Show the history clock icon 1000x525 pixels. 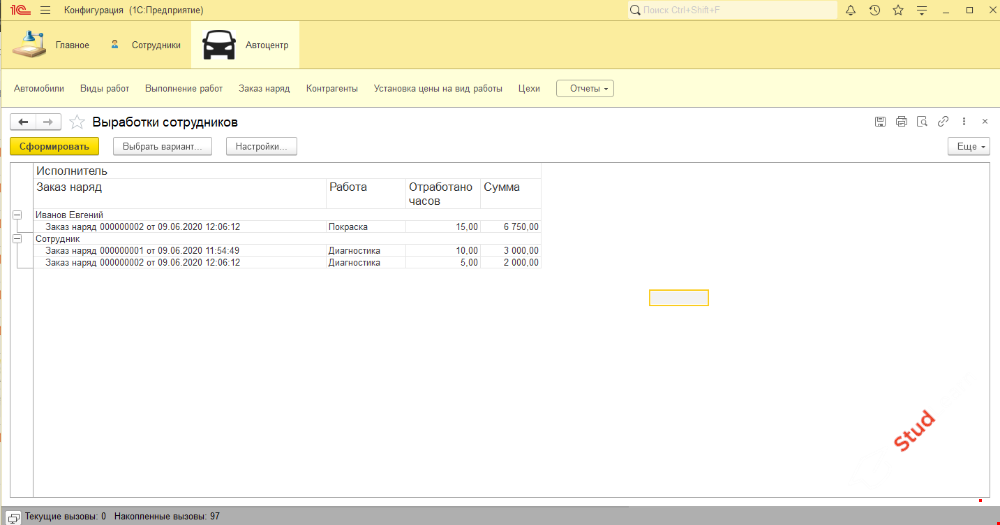(x=875, y=10)
